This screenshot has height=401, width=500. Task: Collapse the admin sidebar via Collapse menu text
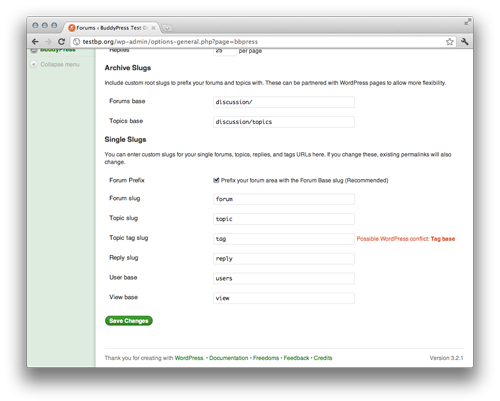point(60,64)
